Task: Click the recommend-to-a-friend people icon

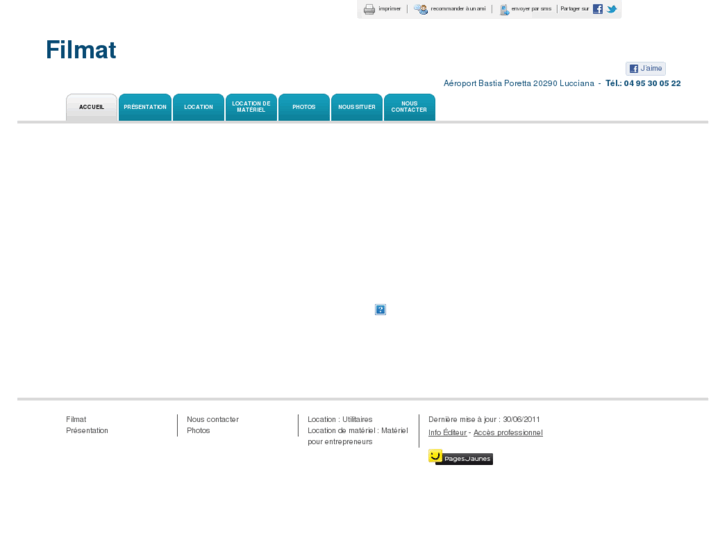Action: (x=421, y=9)
